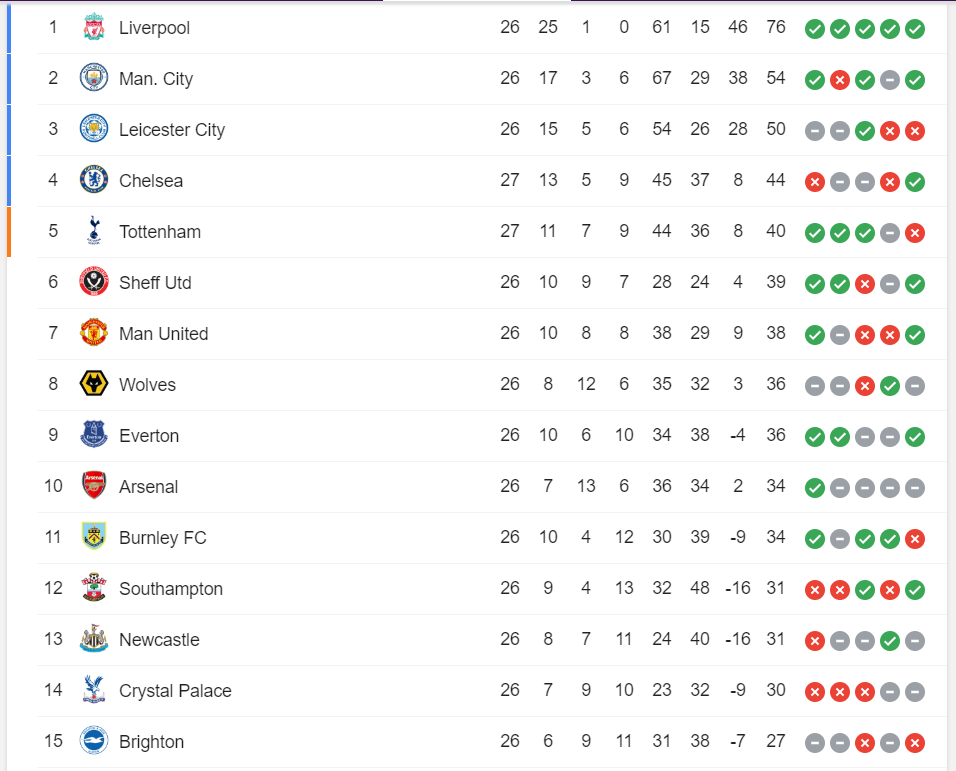956x771 pixels.
Task: Click the Man. City club crest
Action: [94, 77]
